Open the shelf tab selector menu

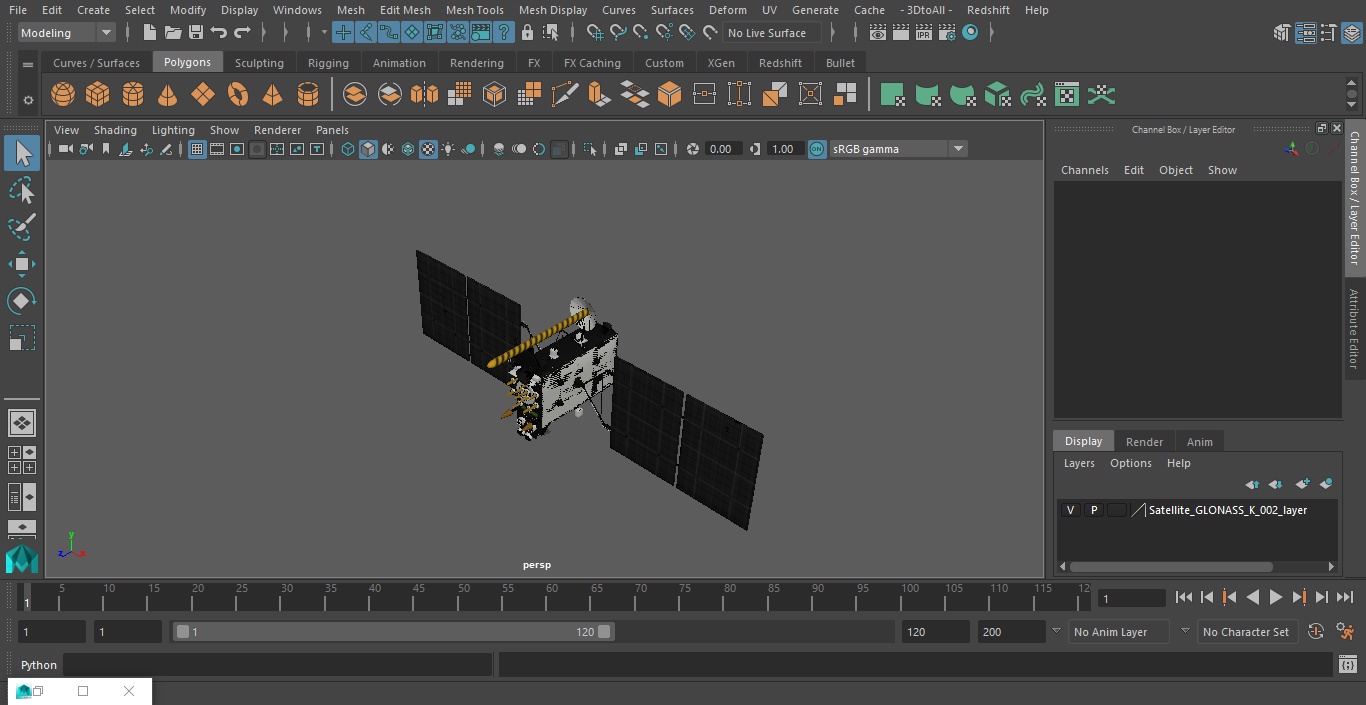[x=28, y=64]
